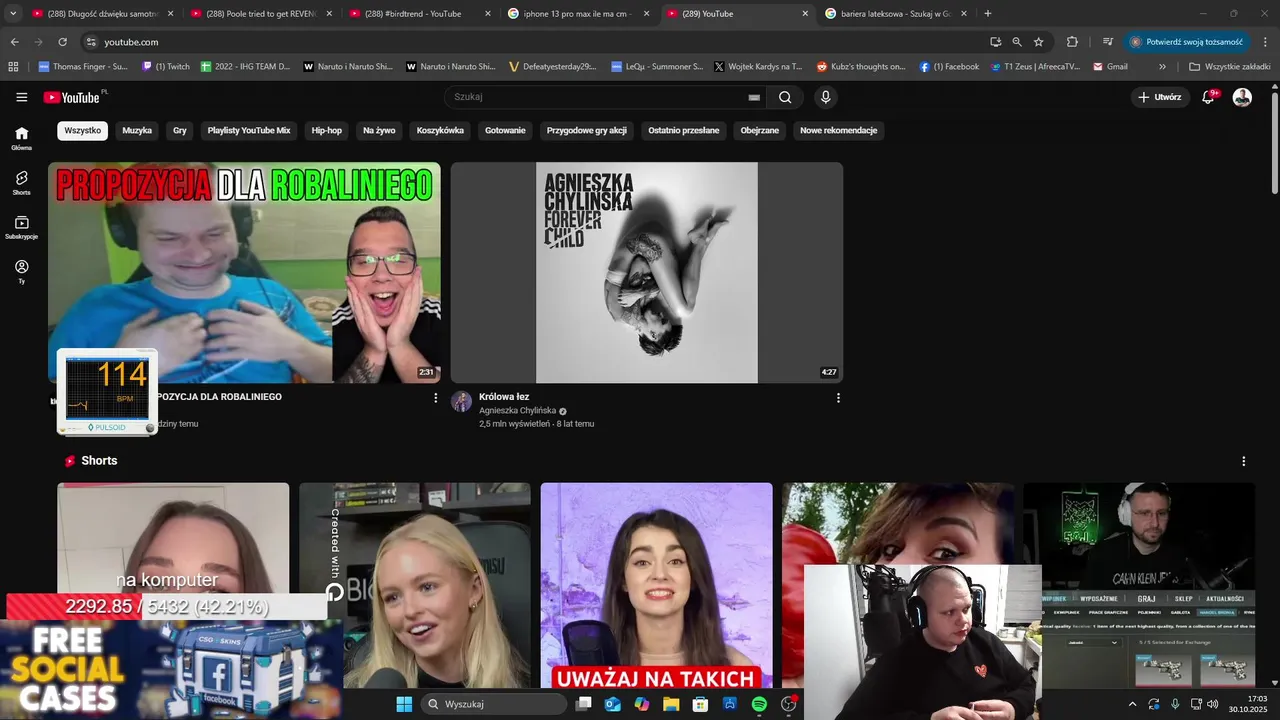Show hidden system tray icons
Screen dimensions: 1280x720
[1132, 704]
